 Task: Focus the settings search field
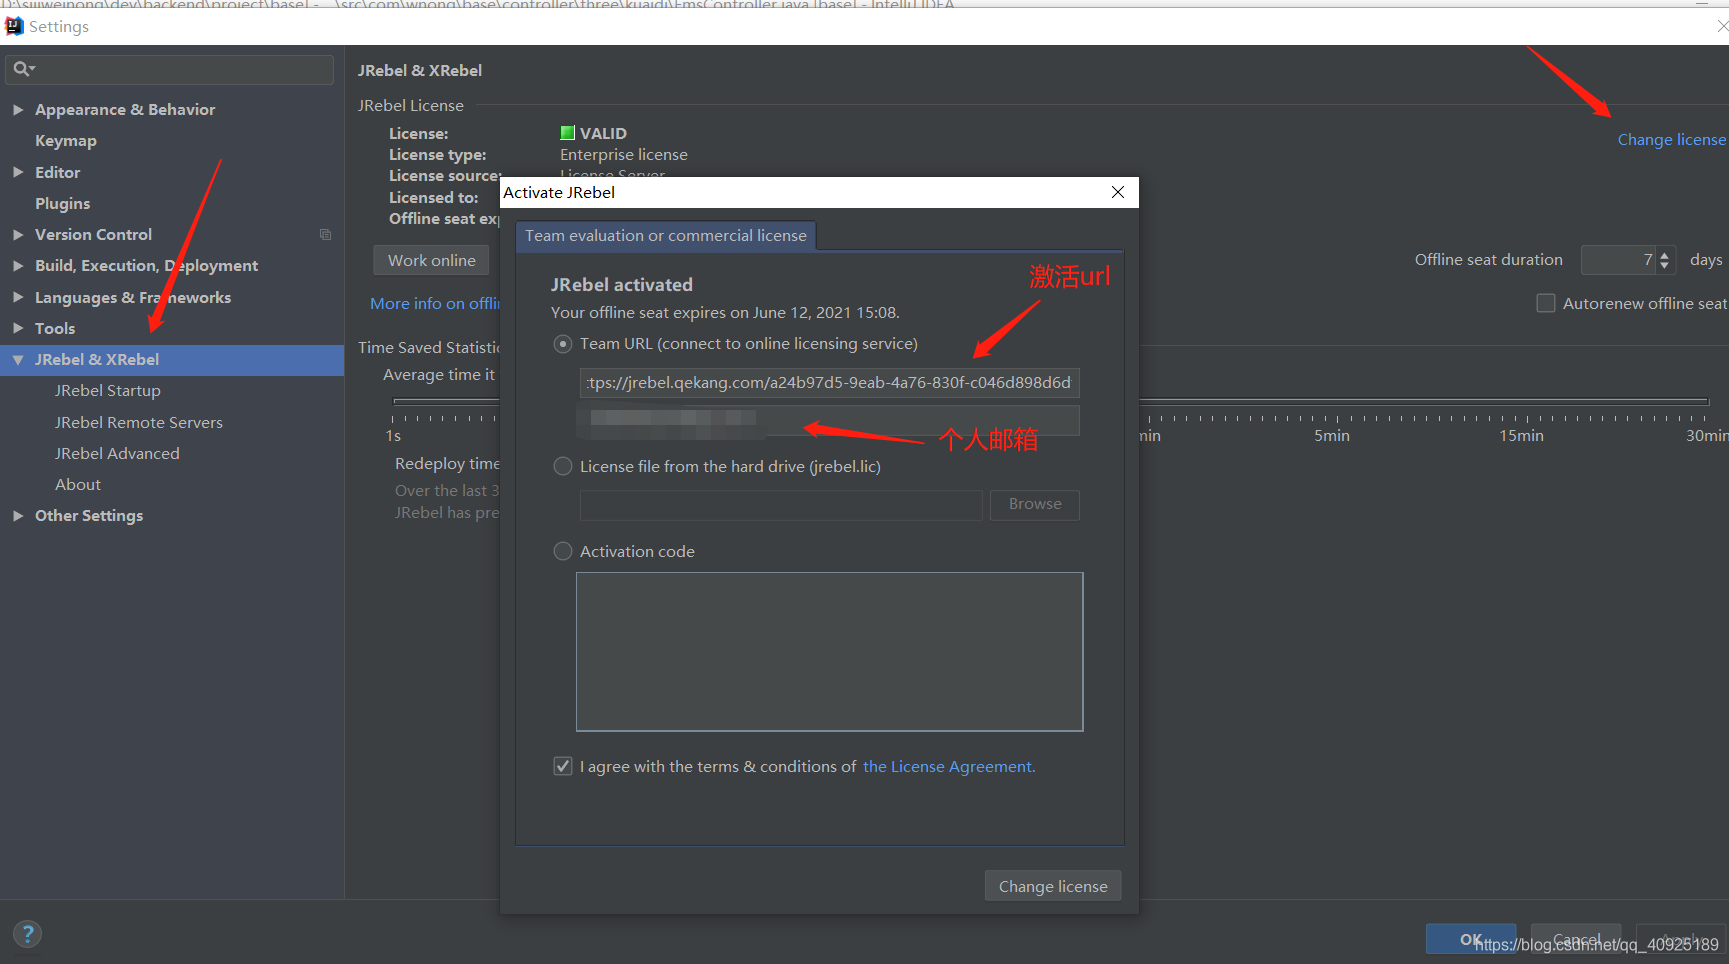tap(170, 69)
